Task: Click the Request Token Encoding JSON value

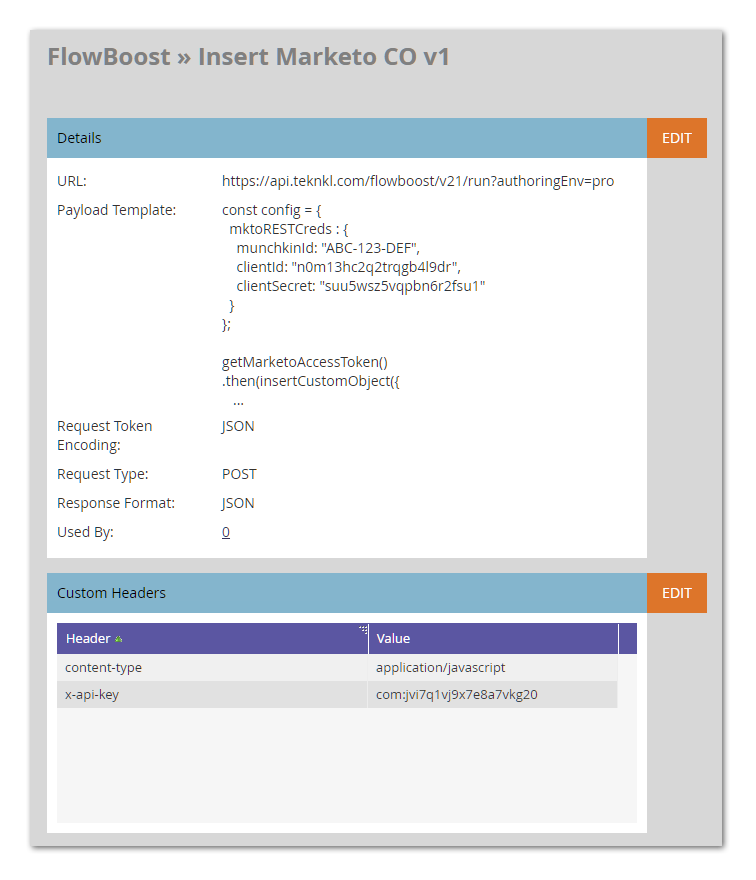Action: point(238,427)
